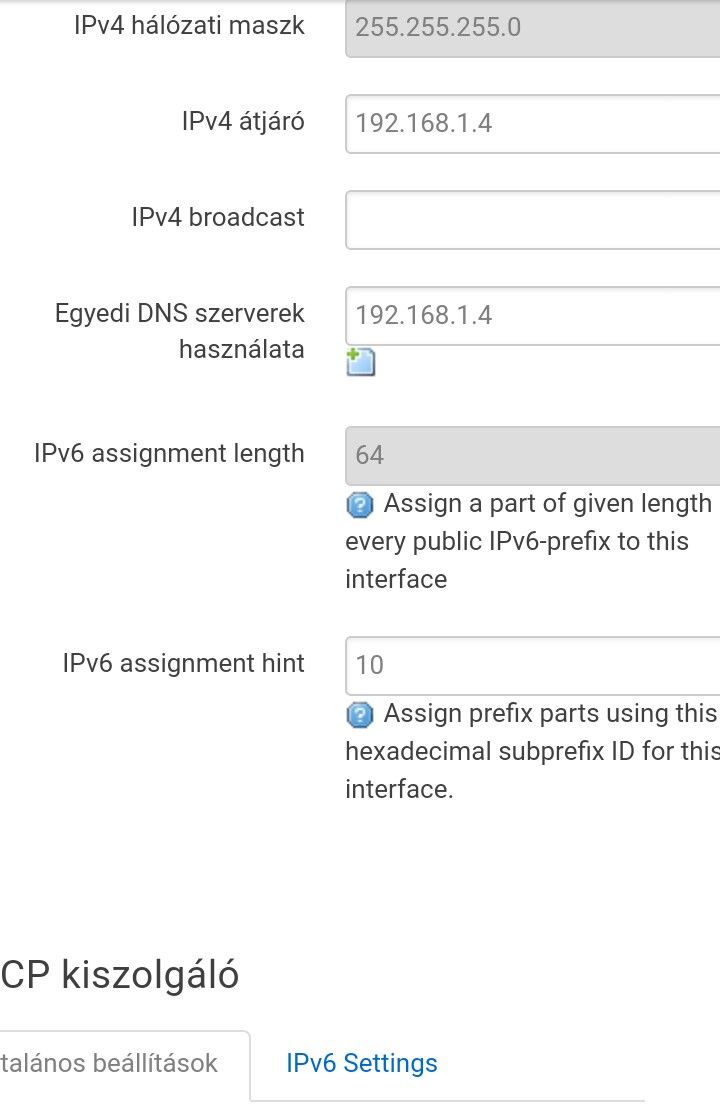Click the IPv6 assignment length label

point(170,453)
